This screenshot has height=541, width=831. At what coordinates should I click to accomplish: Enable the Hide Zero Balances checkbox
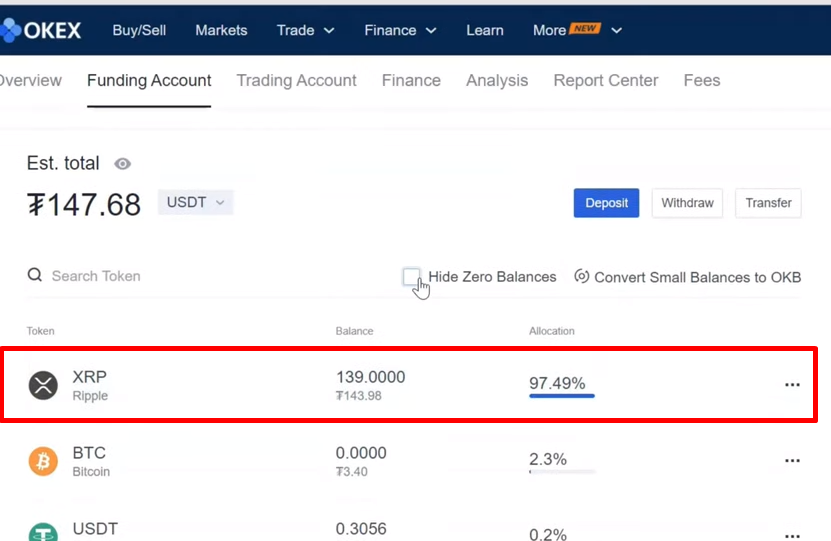pos(411,276)
